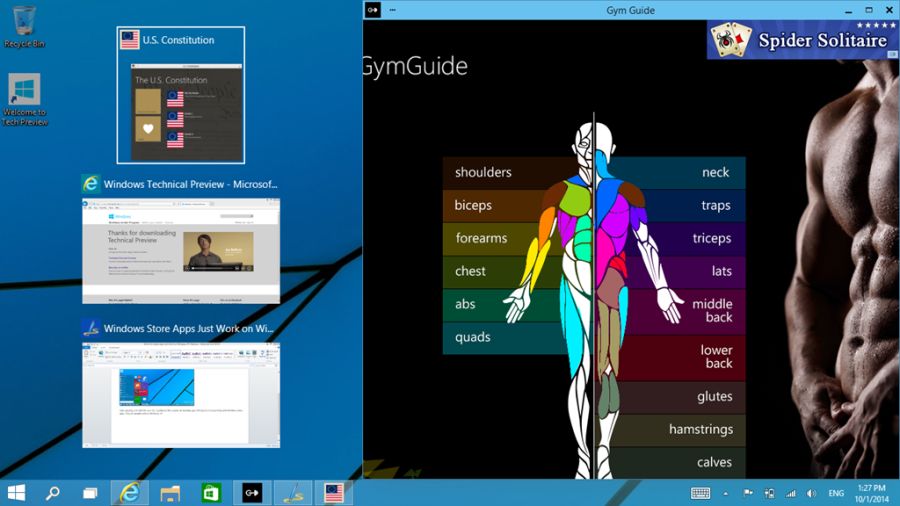Open the volume speaker tray icon

[x=812, y=493]
